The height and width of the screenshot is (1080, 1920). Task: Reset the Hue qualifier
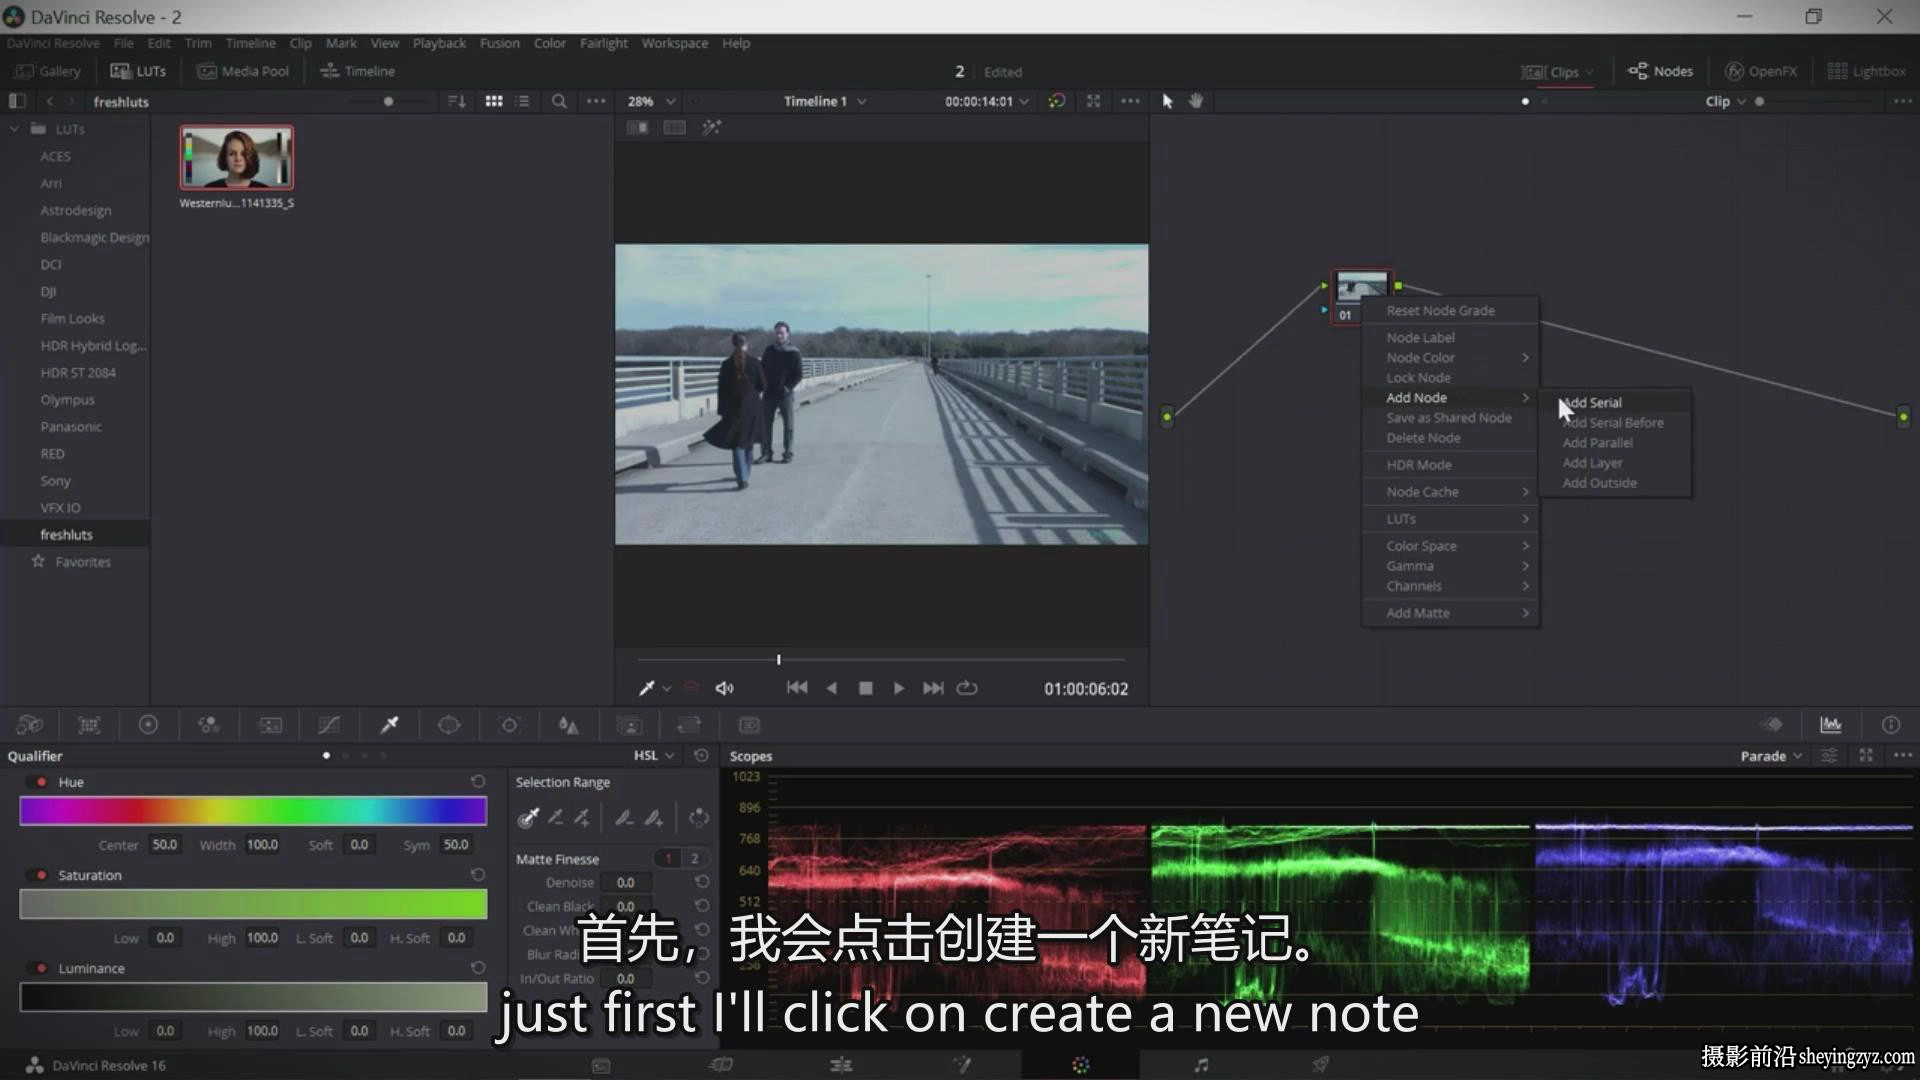coord(478,782)
